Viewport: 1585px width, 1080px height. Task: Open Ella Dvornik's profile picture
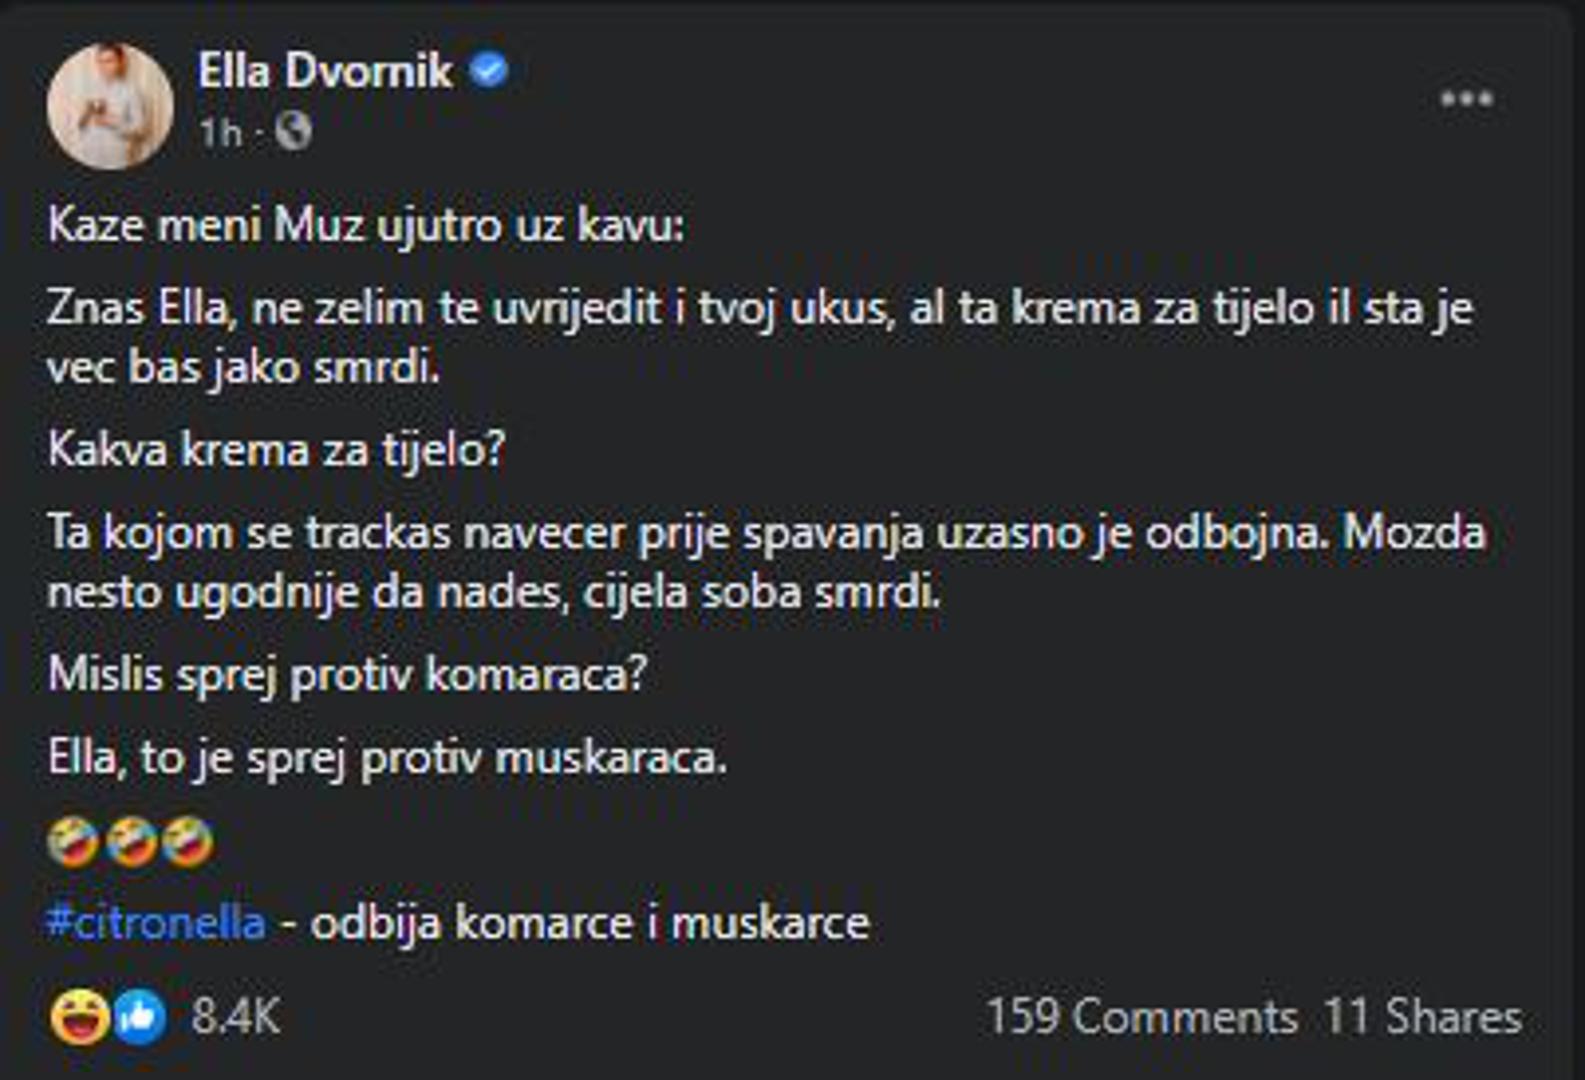pos(109,105)
